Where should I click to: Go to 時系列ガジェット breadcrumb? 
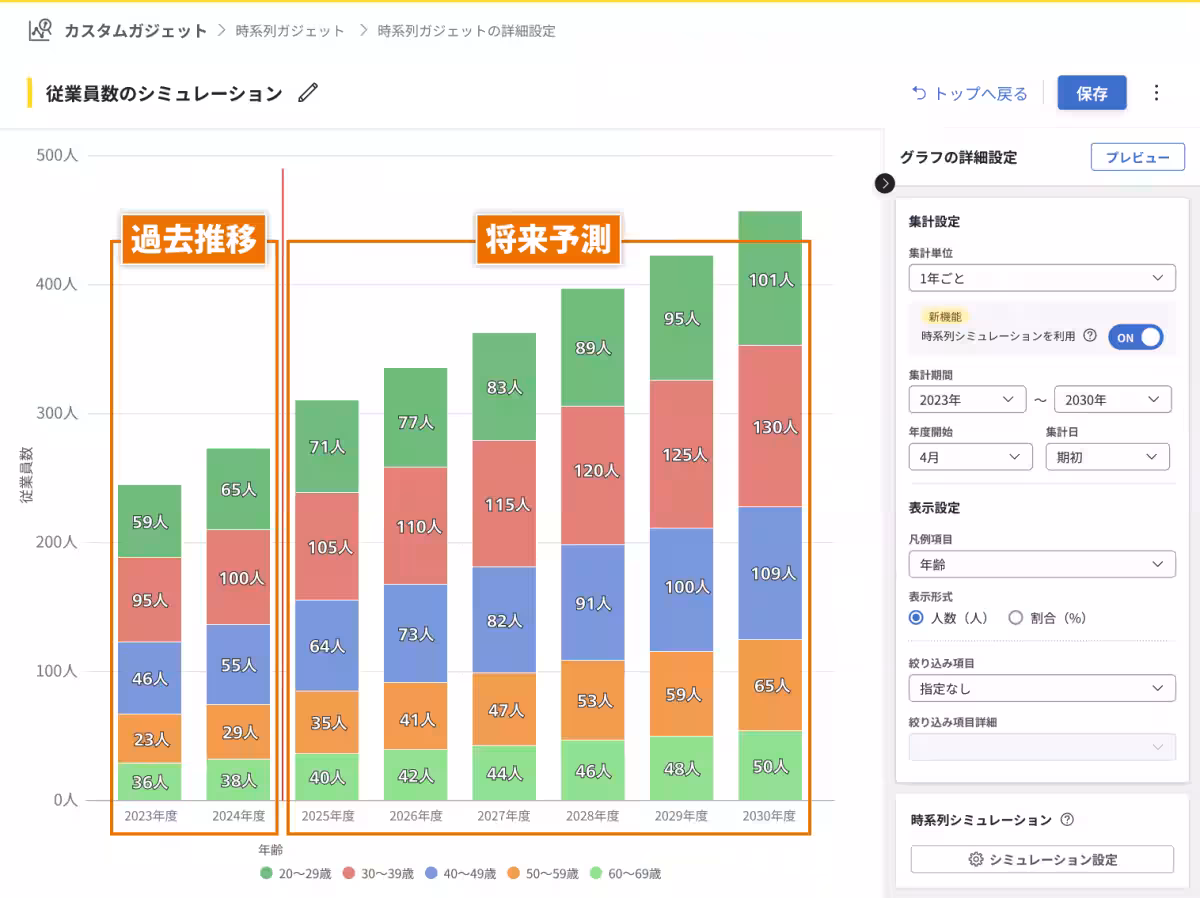click(290, 31)
